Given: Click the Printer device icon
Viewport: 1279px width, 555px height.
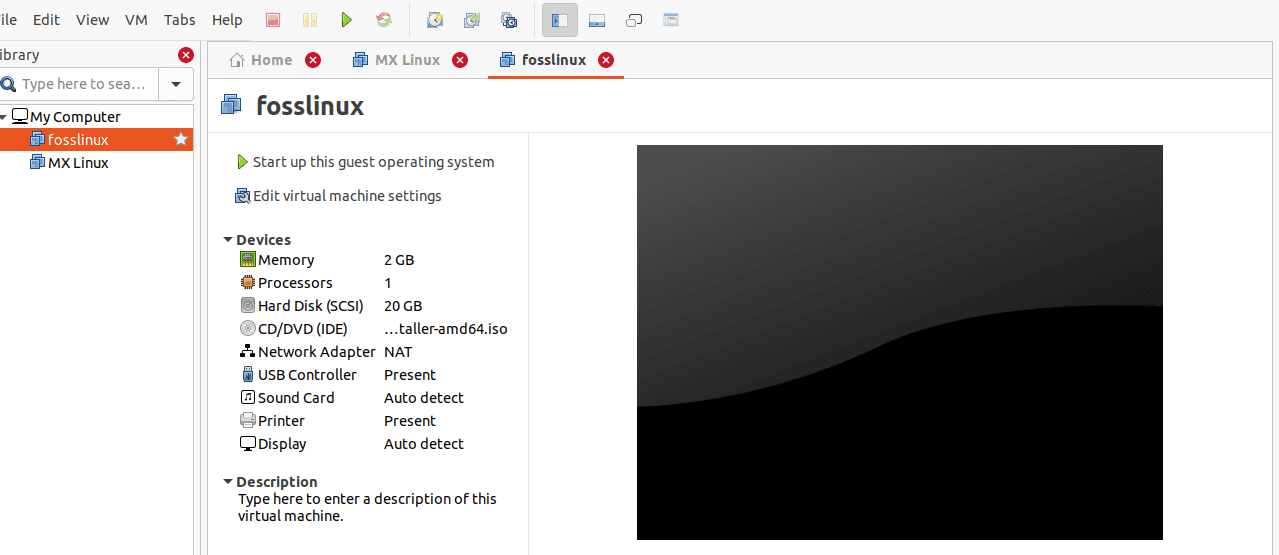Looking at the screenshot, I should [x=248, y=420].
